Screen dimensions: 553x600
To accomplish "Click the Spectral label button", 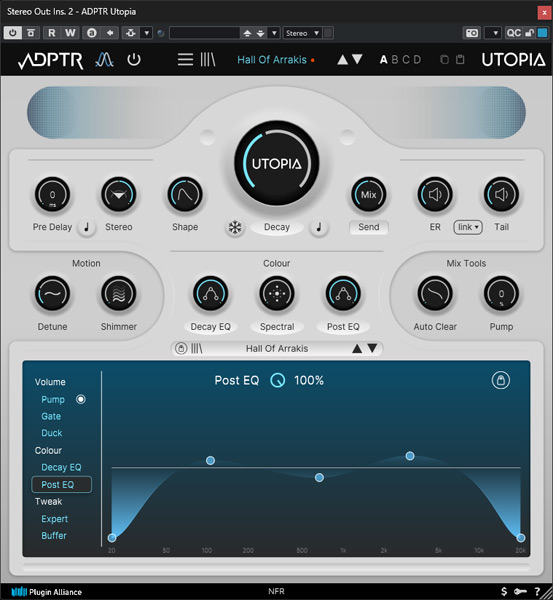I will tap(277, 327).
